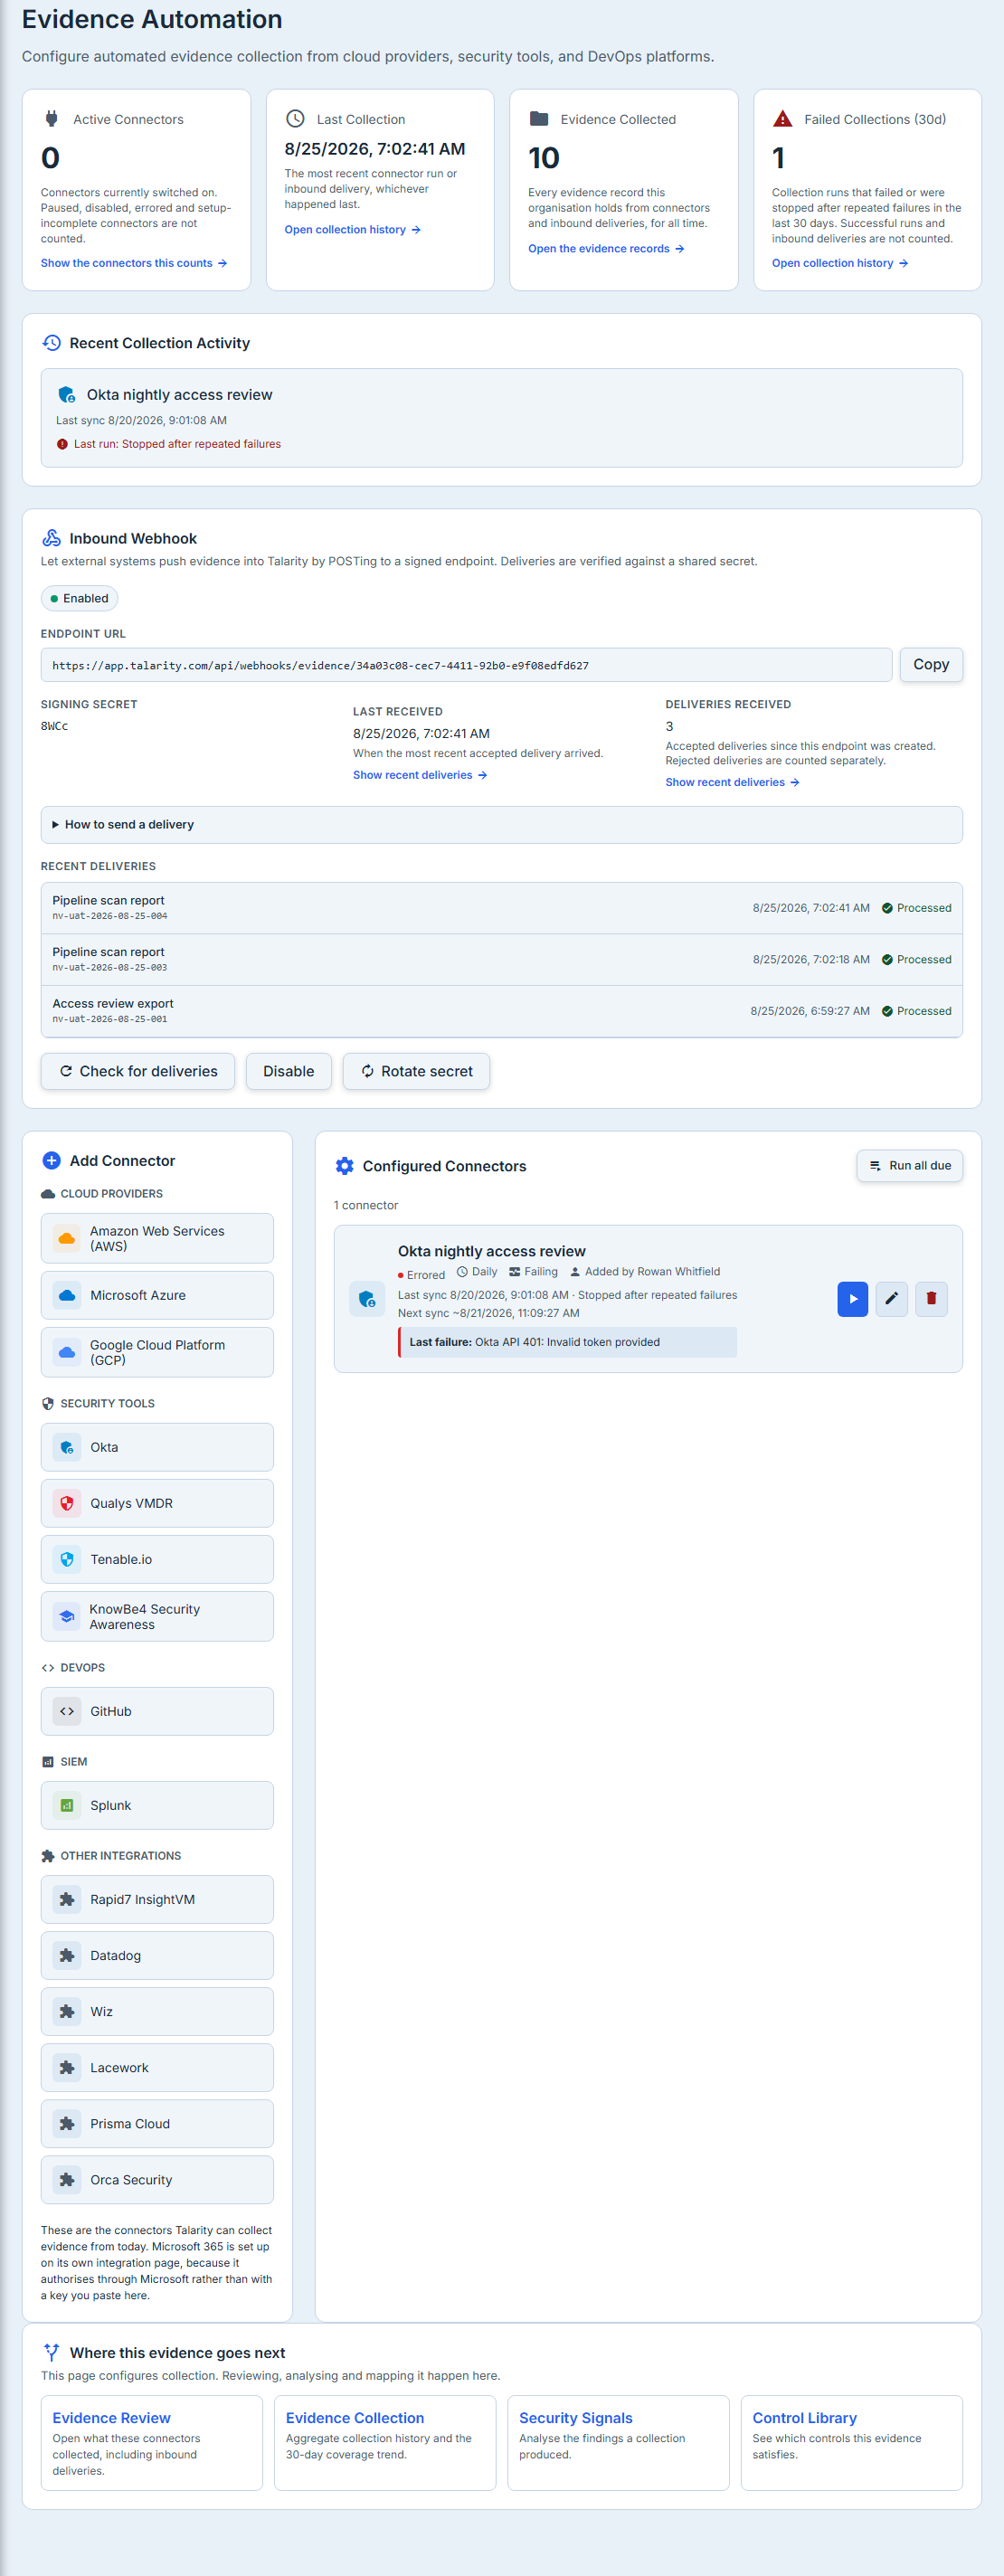Click the Microsoft Azure cloud icon
This screenshot has width=1004, height=2576.
67,1295
